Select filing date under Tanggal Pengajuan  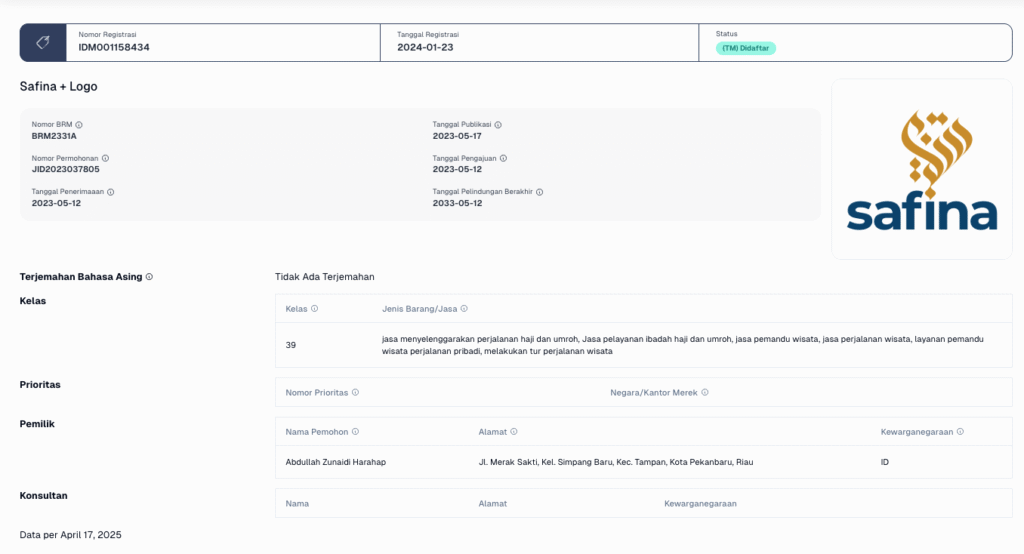(457, 169)
